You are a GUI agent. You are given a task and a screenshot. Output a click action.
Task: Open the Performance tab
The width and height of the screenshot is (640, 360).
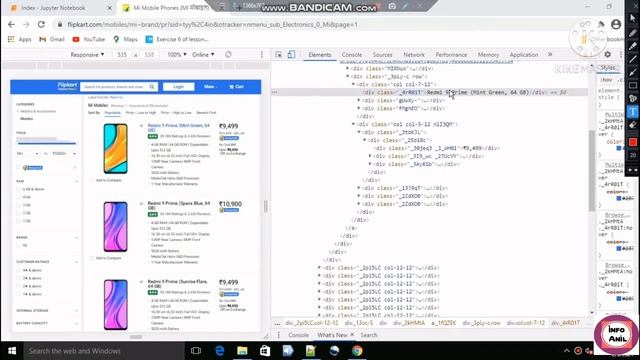(451, 54)
